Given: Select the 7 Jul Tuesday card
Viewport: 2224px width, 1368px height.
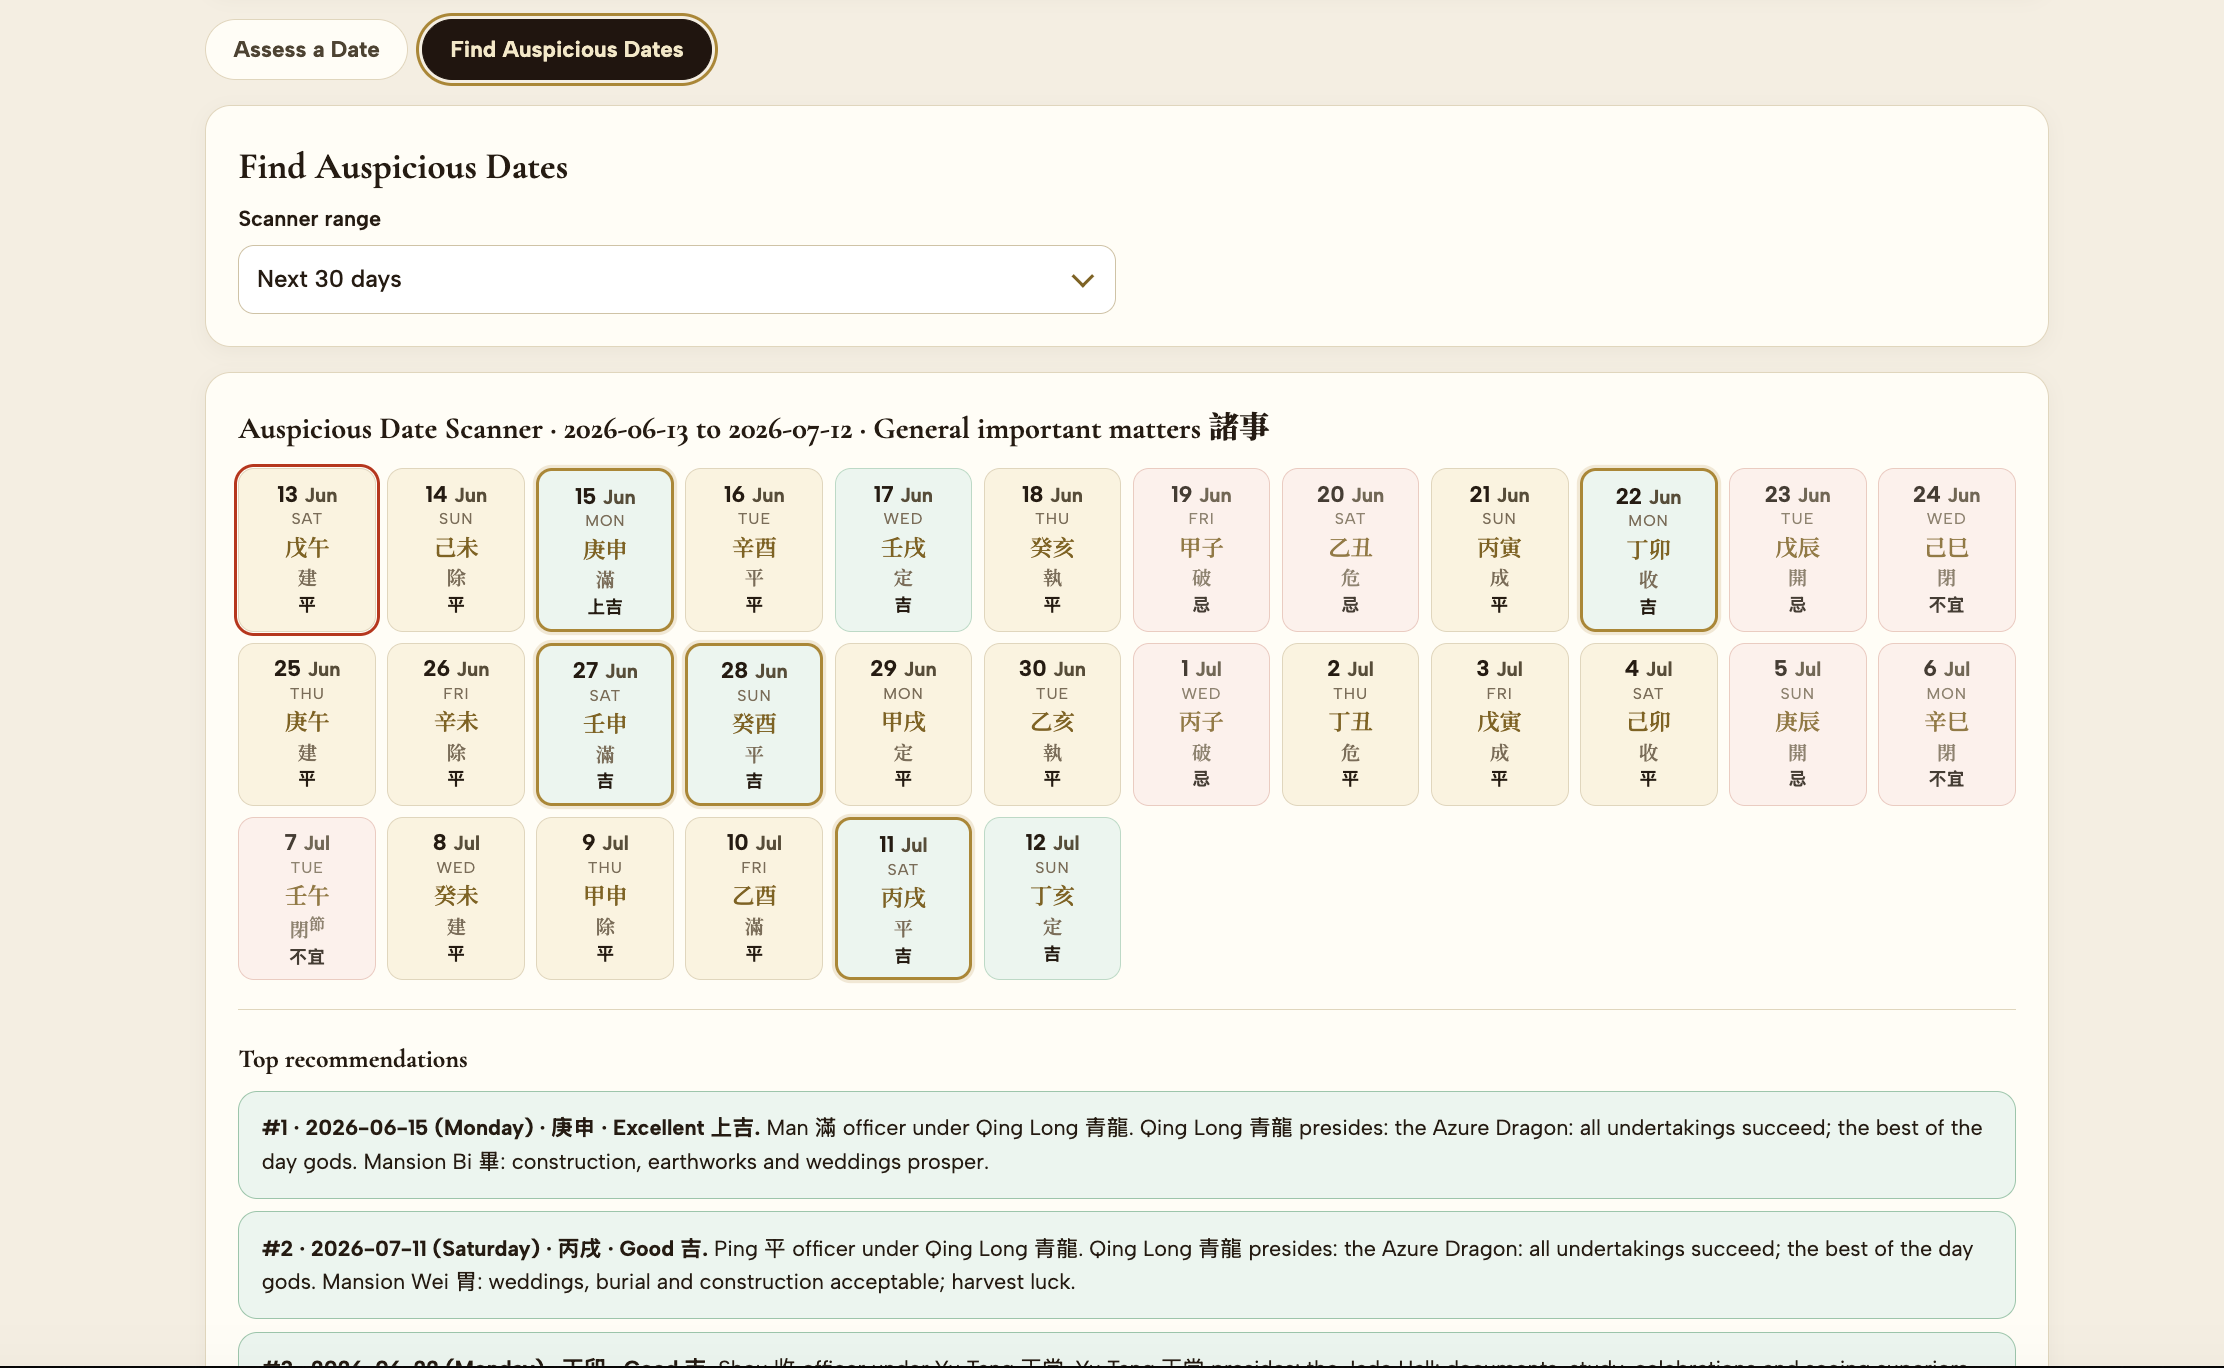Looking at the screenshot, I should pos(307,898).
